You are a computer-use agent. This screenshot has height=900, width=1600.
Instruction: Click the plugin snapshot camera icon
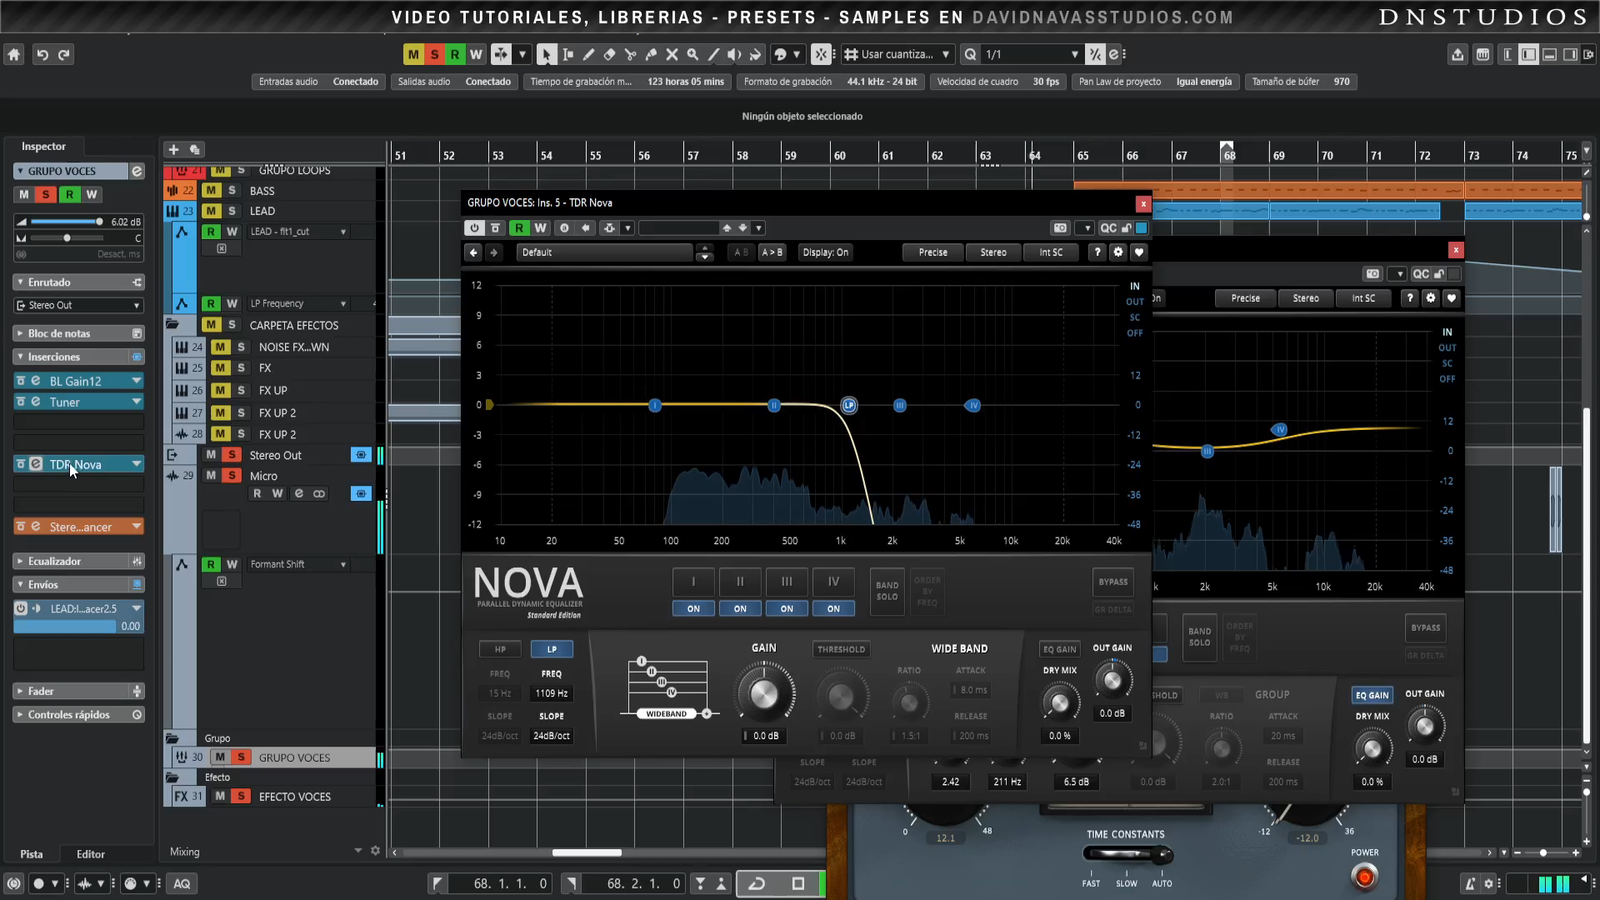[x=1061, y=228]
